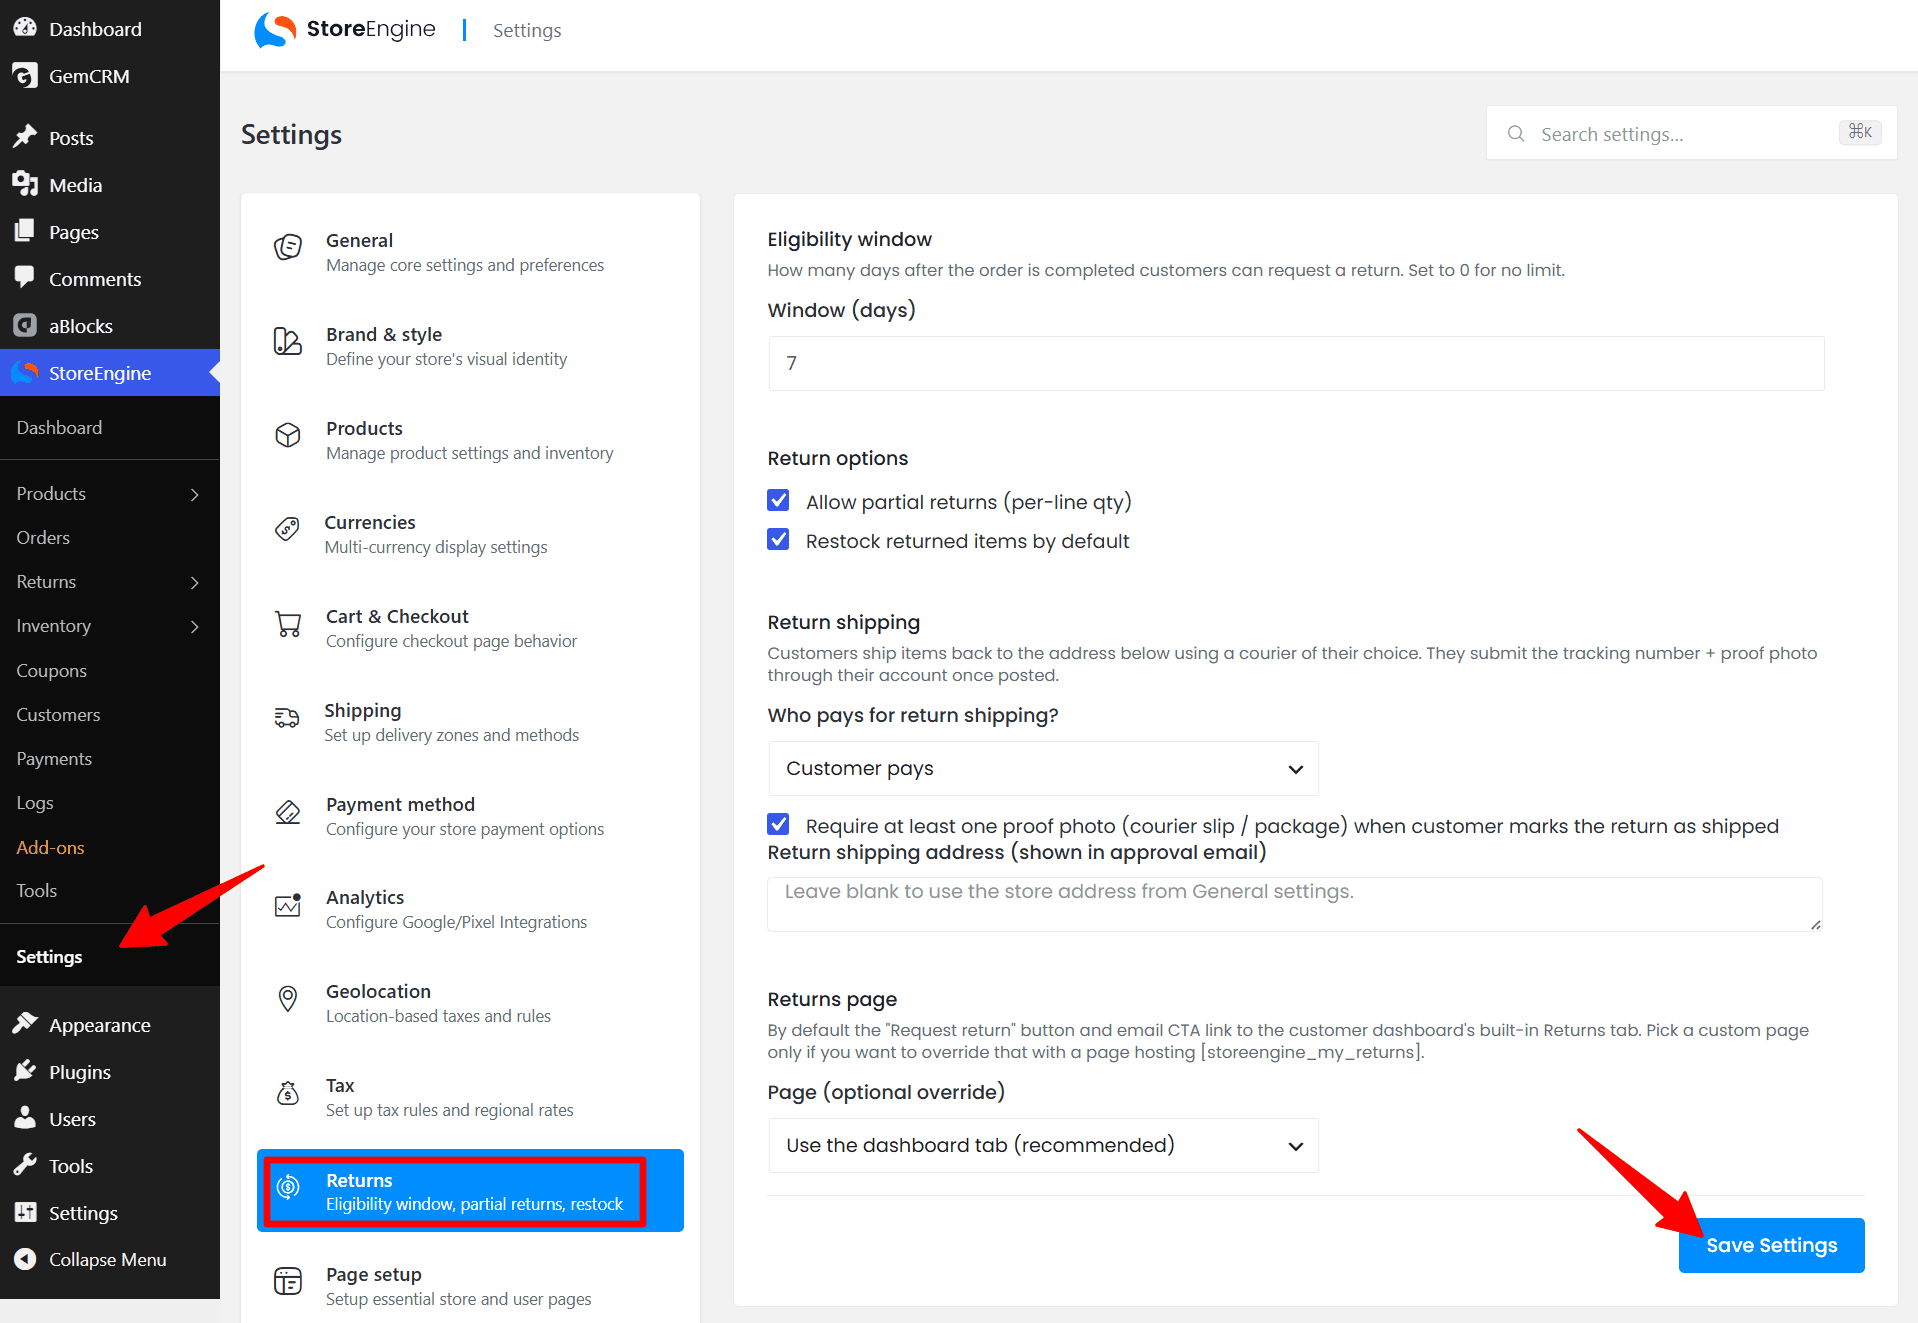The width and height of the screenshot is (1918, 1323).
Task: Click 'Setup essential store and user pages' text
Action: [x=458, y=1299]
